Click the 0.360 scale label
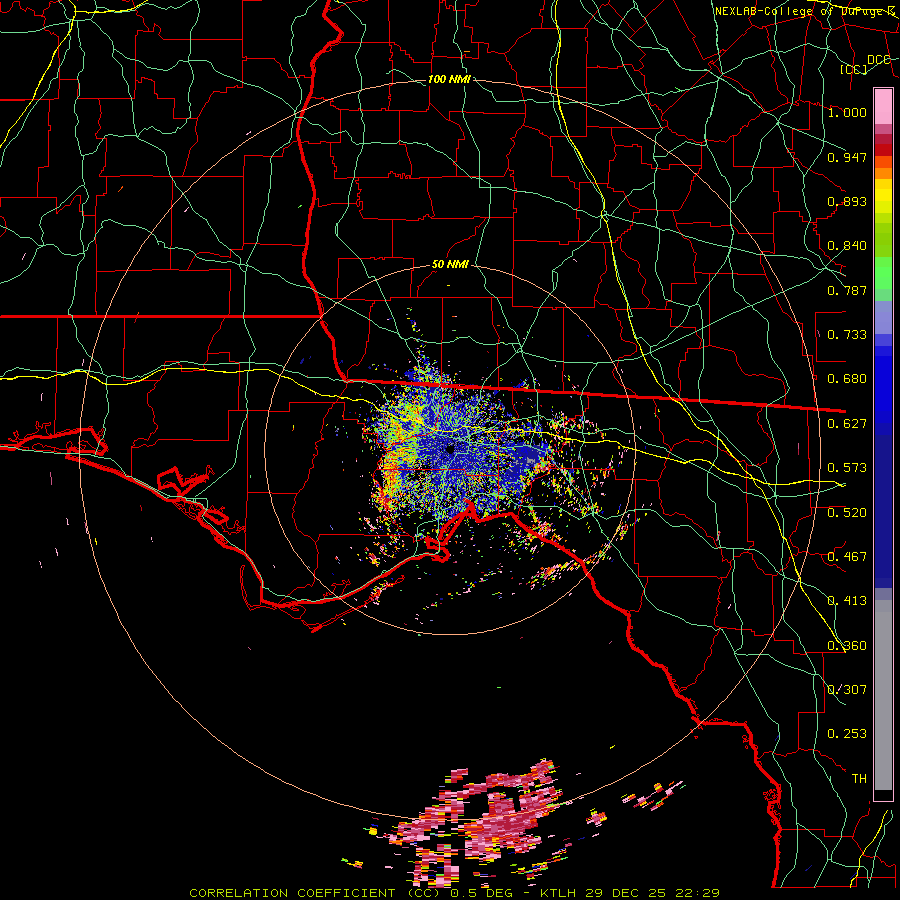 pyautogui.click(x=847, y=646)
